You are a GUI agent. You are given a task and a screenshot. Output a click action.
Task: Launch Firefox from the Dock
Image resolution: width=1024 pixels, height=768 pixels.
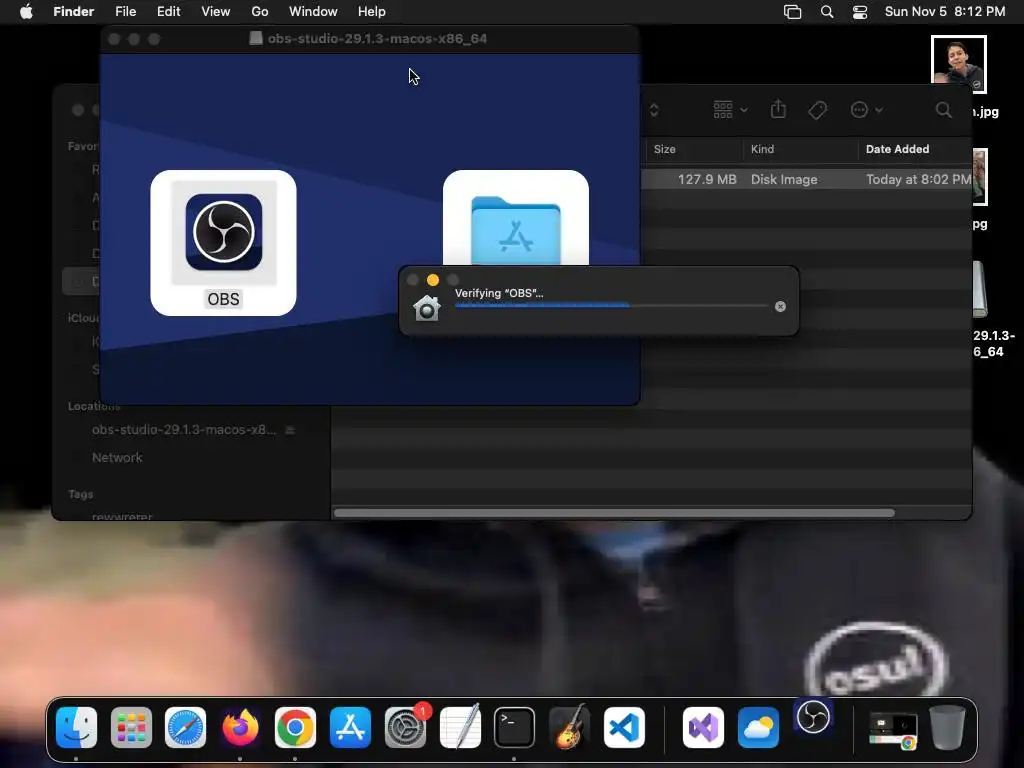point(240,728)
